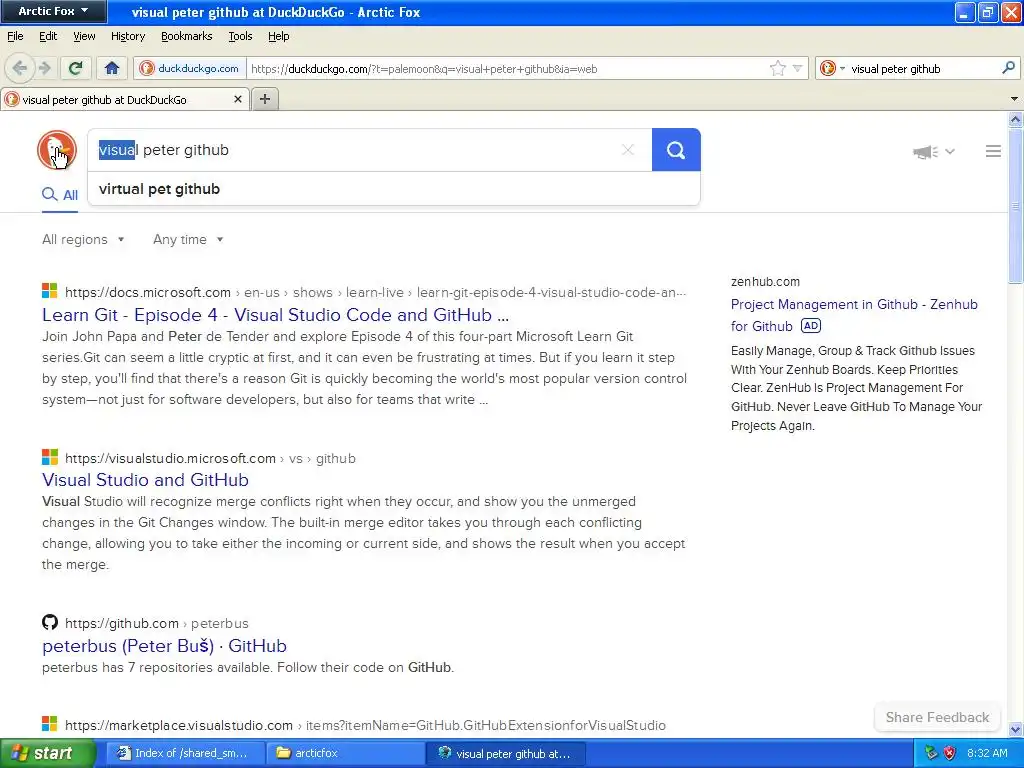Open the hamburger menu on DuckDuckGo
Image resolution: width=1024 pixels, height=768 pixels.
tap(993, 152)
